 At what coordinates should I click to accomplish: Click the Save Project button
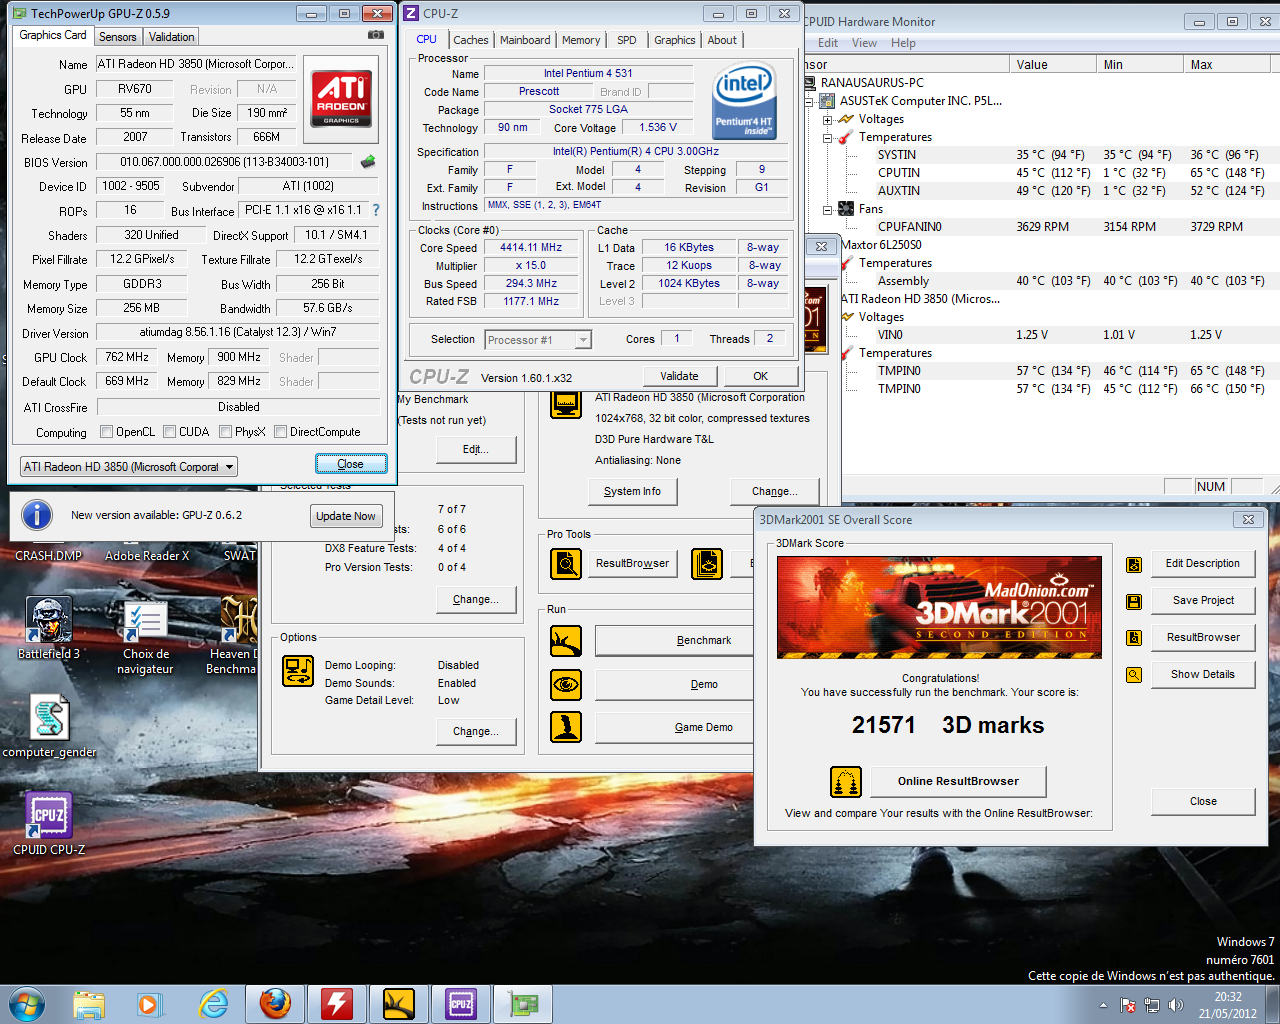1203,600
